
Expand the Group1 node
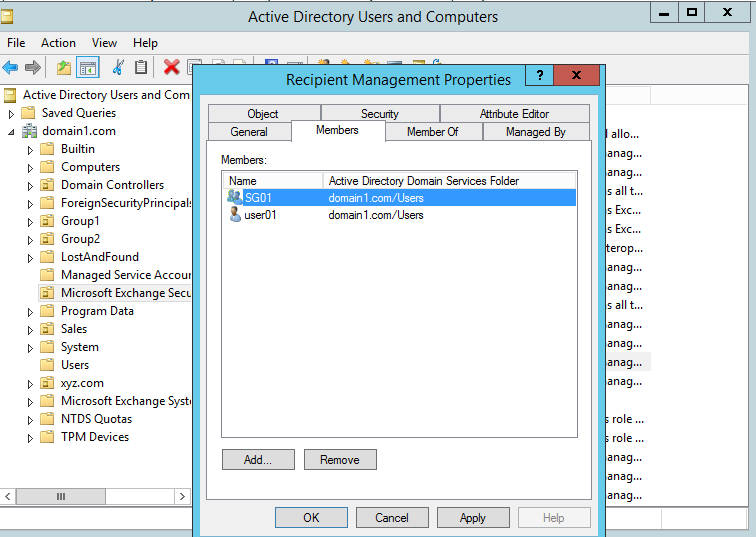point(30,222)
